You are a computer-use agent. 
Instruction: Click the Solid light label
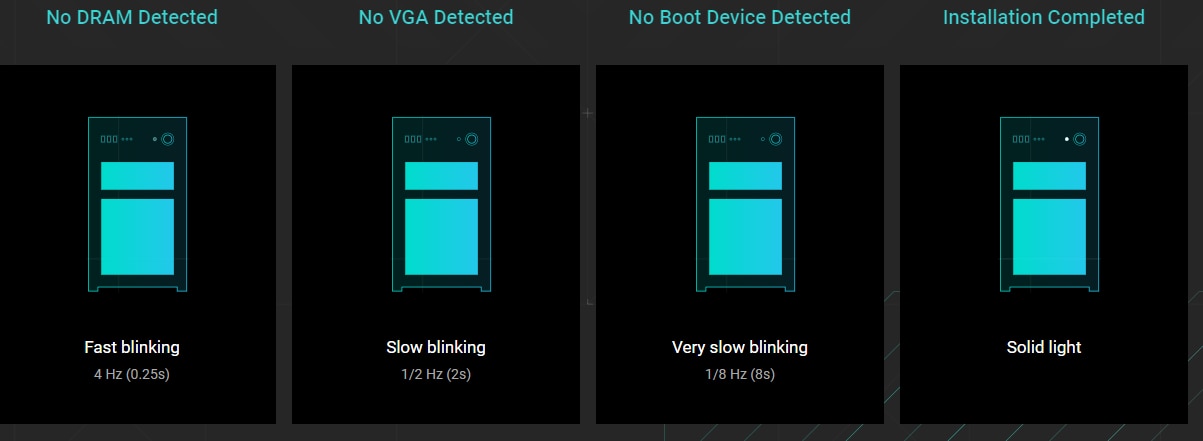pyautogui.click(x=1044, y=348)
